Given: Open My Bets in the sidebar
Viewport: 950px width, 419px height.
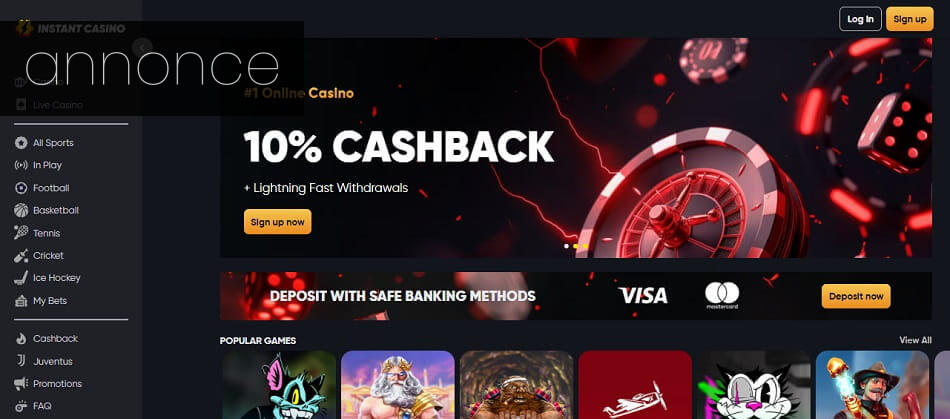Looking at the screenshot, I should point(41,300).
